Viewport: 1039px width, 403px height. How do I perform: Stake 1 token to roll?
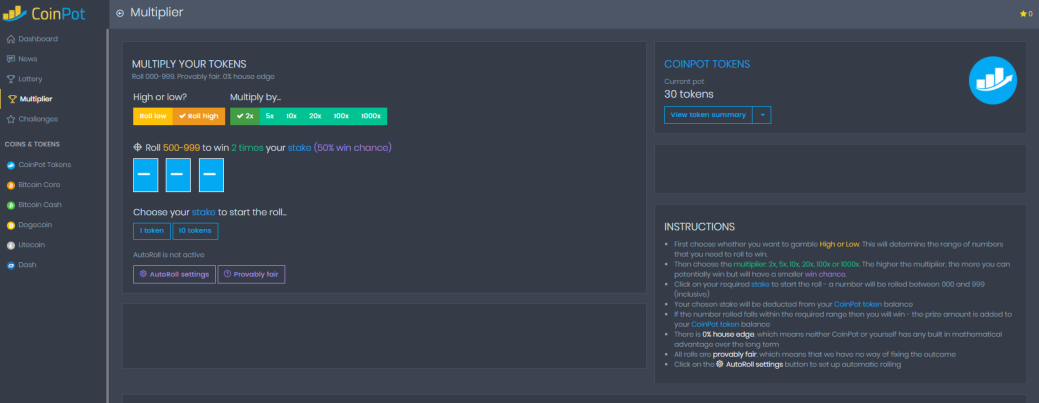(152, 231)
